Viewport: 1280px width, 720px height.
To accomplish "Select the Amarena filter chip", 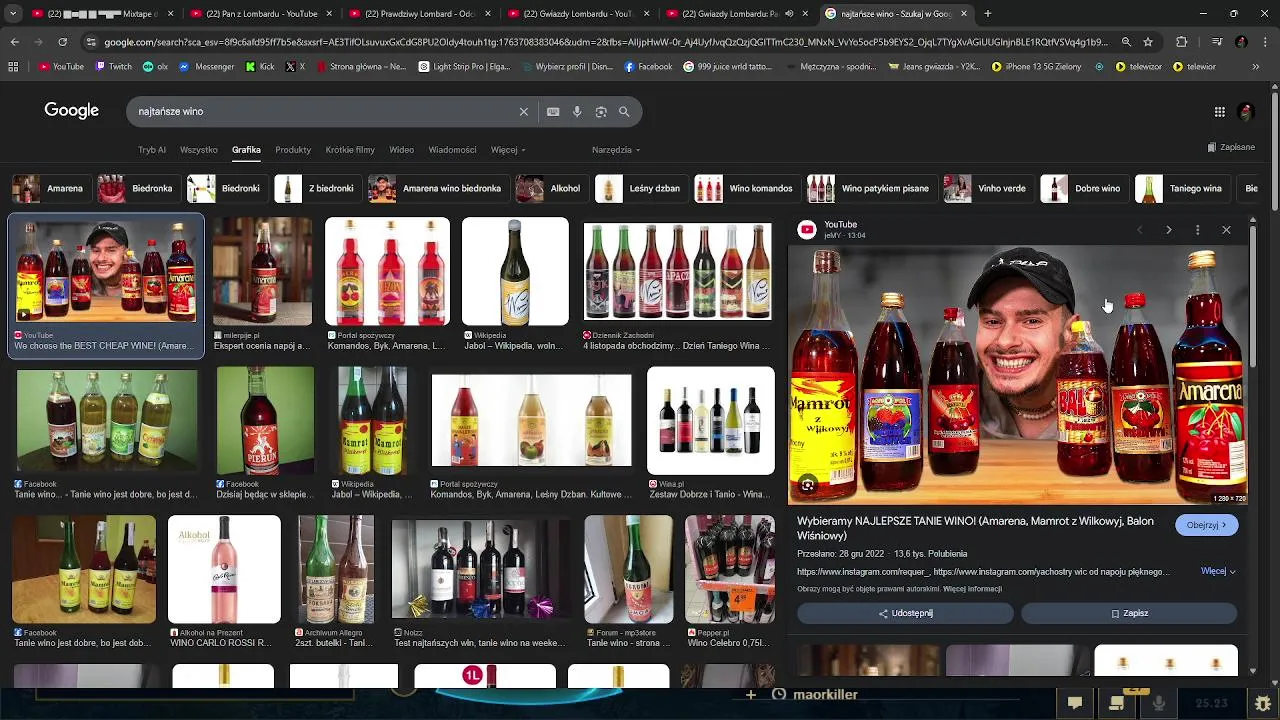I will pyautogui.click(x=50, y=188).
